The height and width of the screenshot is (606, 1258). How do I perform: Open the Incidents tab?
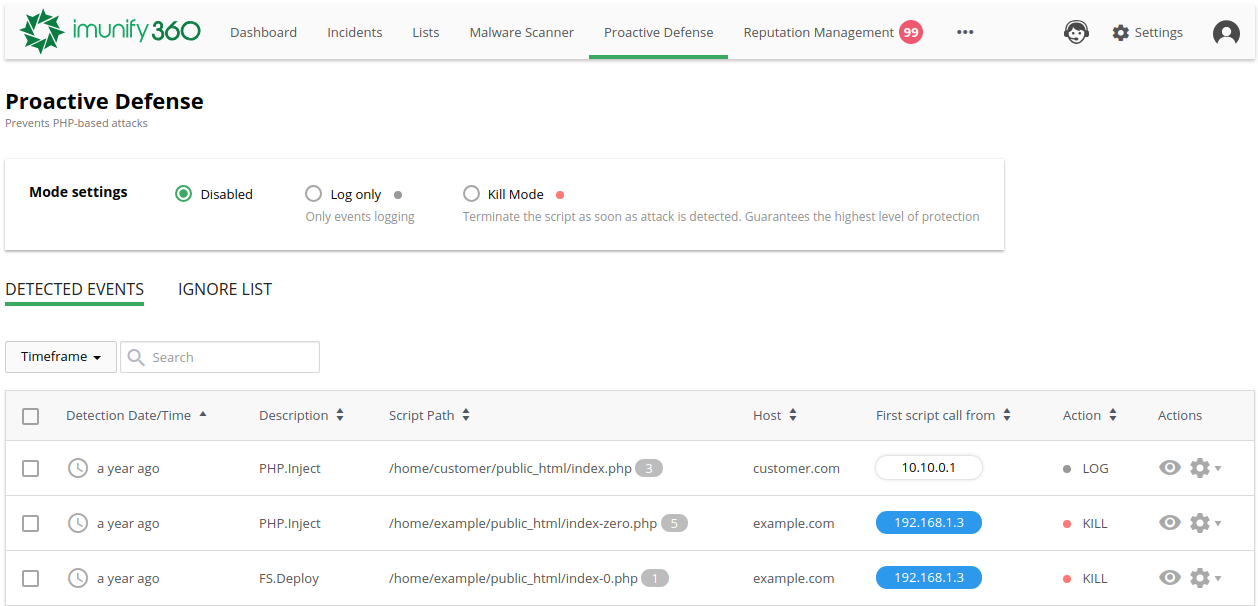(x=354, y=32)
